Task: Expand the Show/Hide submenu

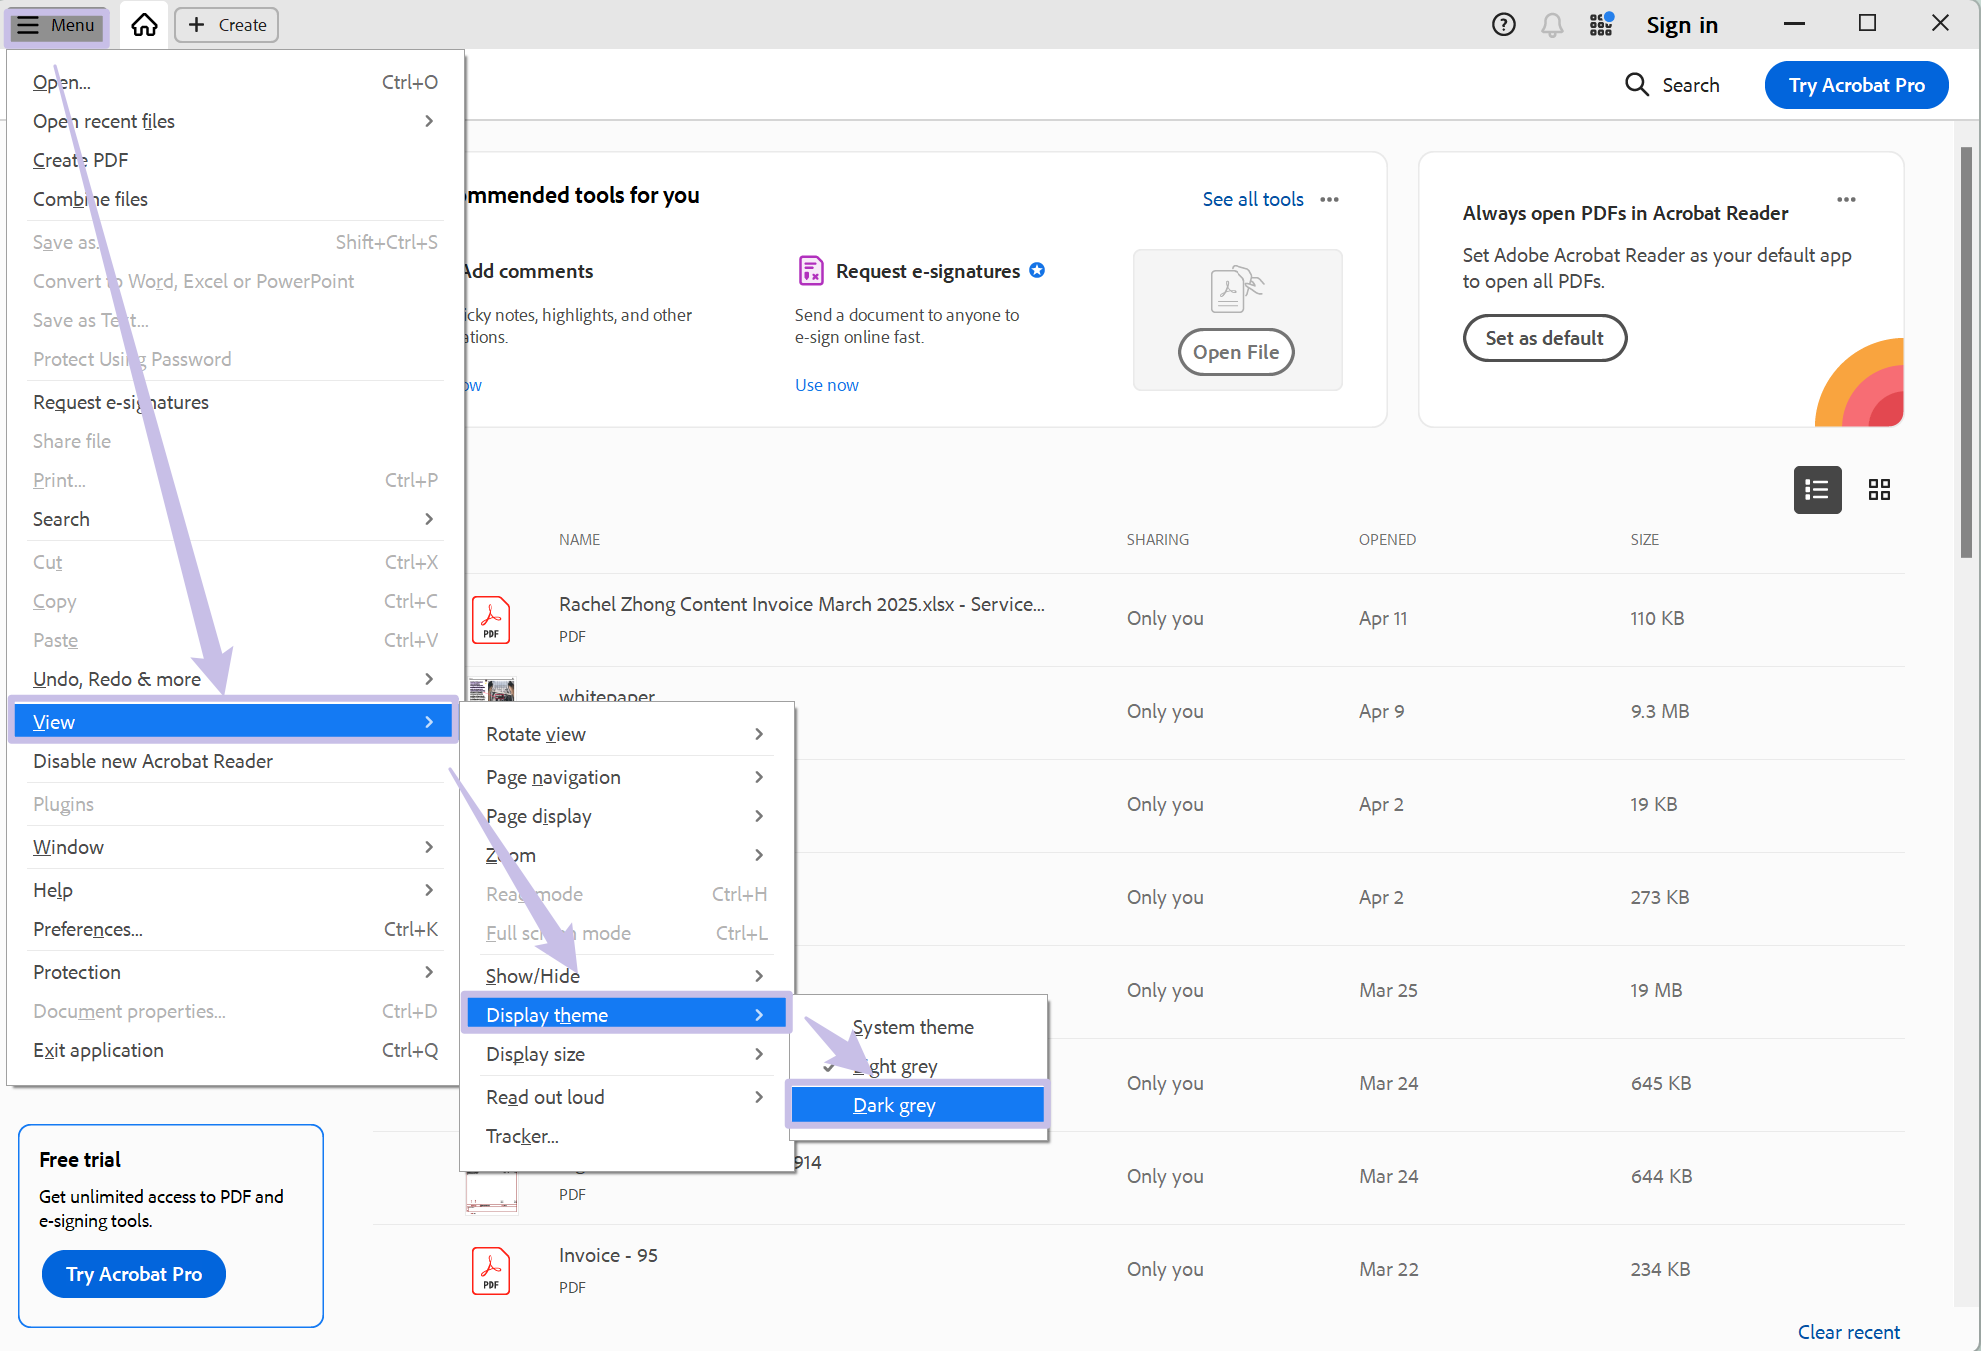Action: tap(533, 975)
